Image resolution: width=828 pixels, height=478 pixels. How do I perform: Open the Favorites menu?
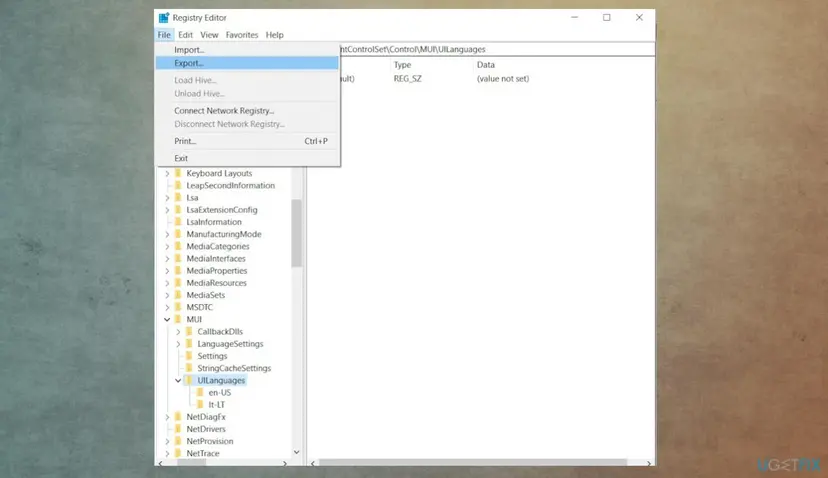click(x=242, y=35)
